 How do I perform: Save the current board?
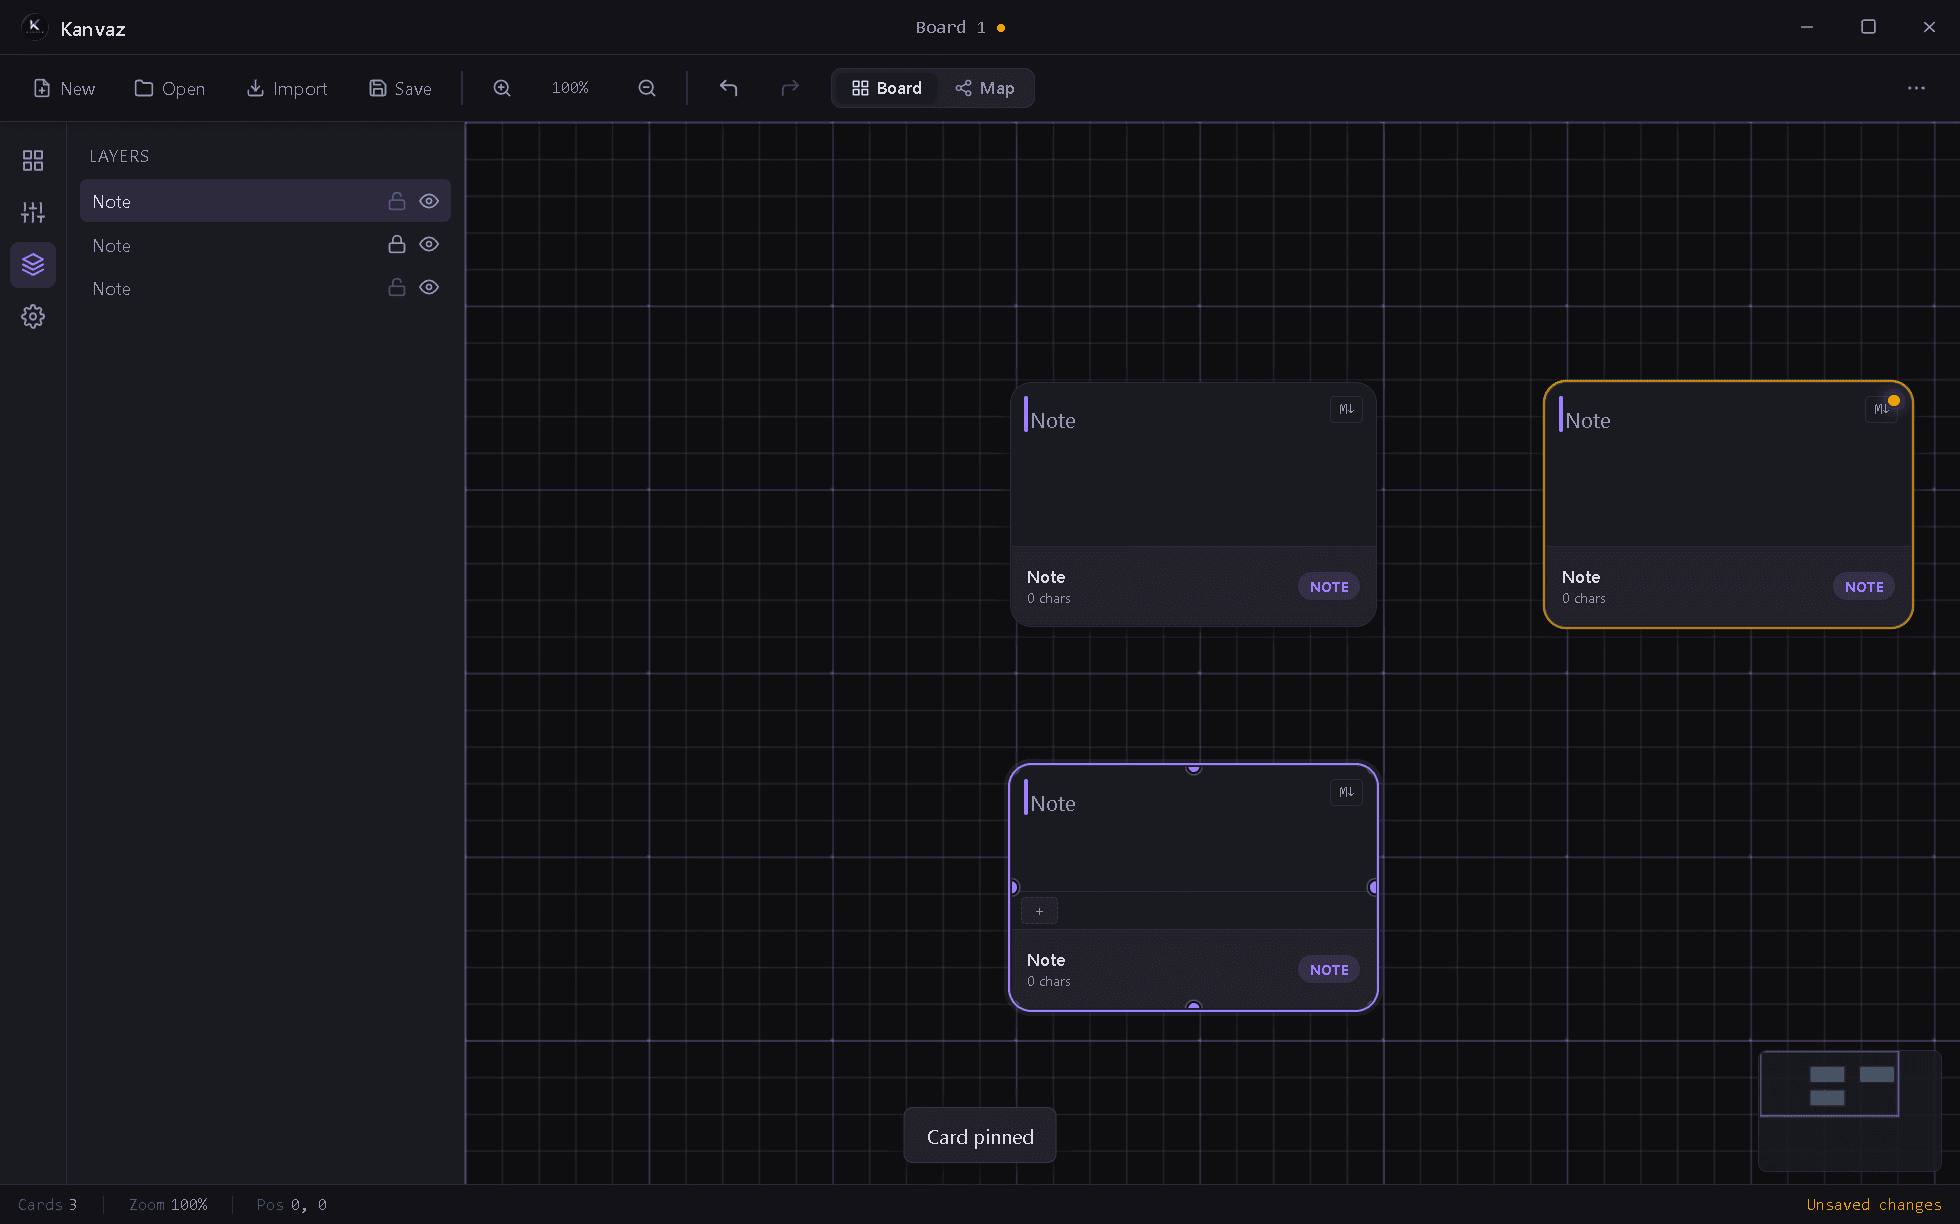(x=400, y=88)
